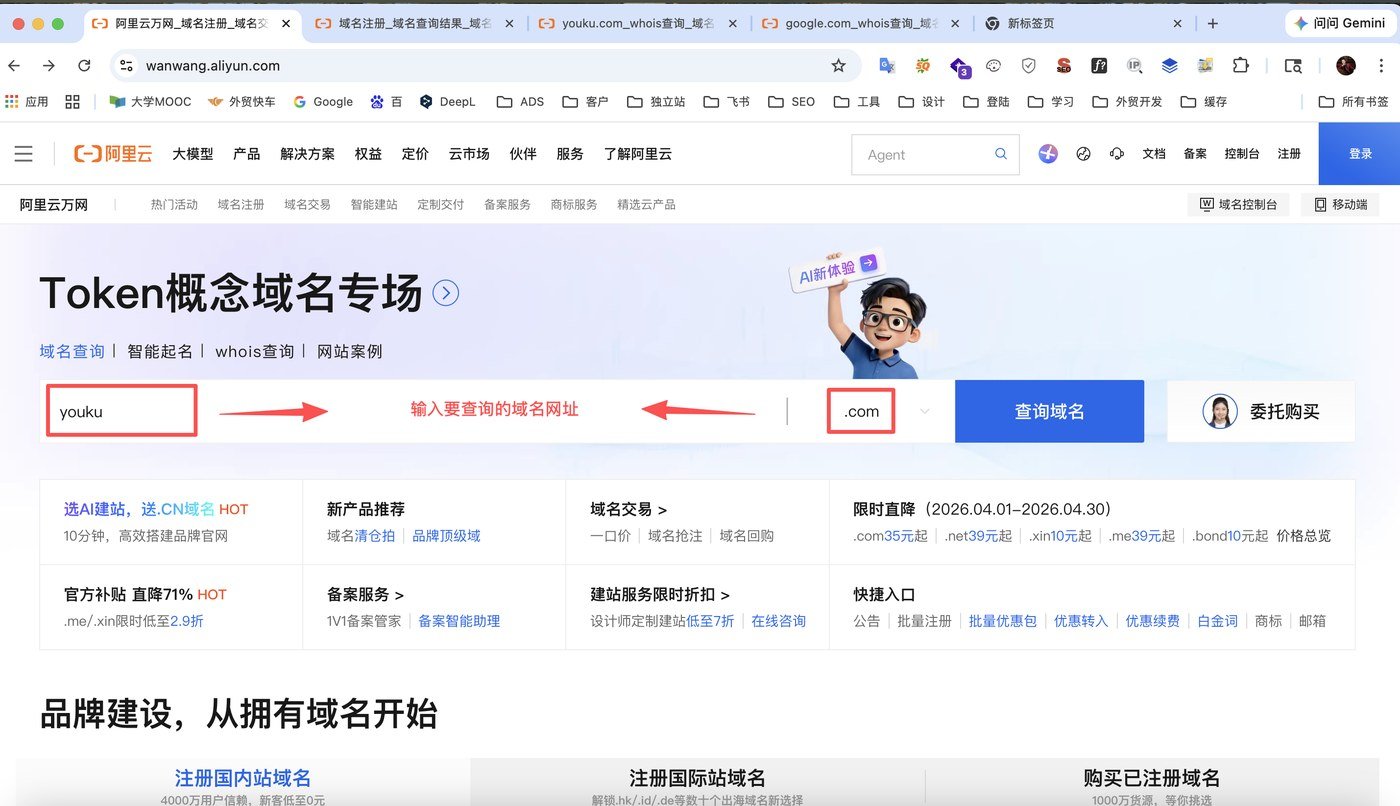The image size is (1400, 806).
Task: Select the 域名注册 sub-navigation item
Action: (241, 204)
